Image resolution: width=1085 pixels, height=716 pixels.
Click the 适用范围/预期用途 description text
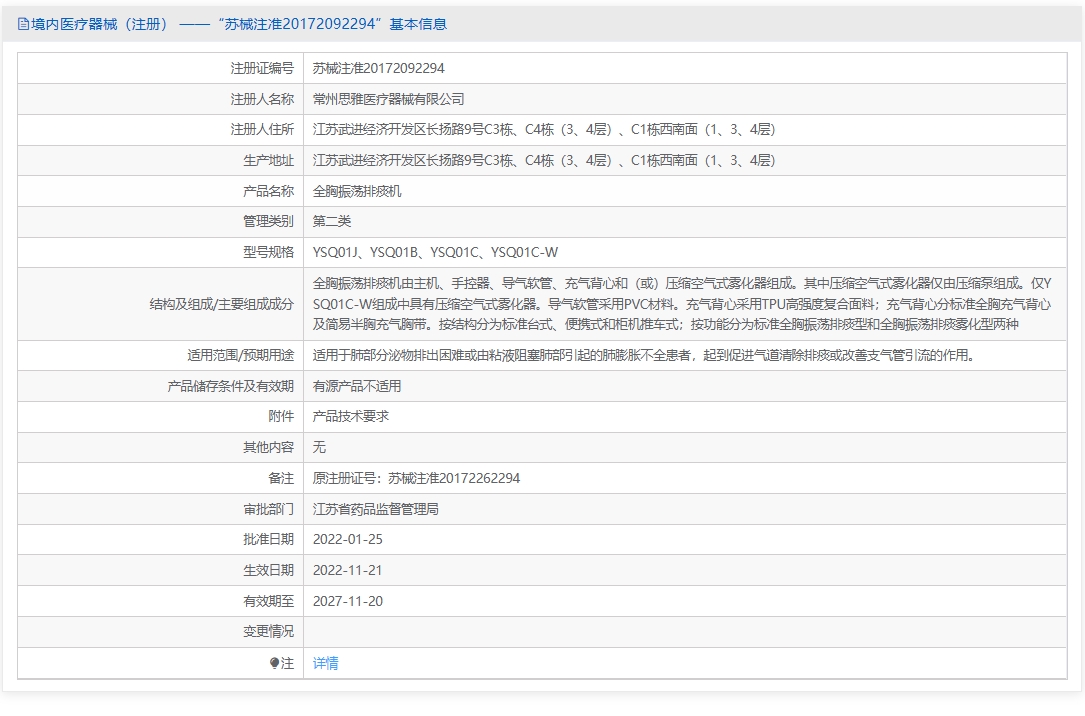[644, 356]
